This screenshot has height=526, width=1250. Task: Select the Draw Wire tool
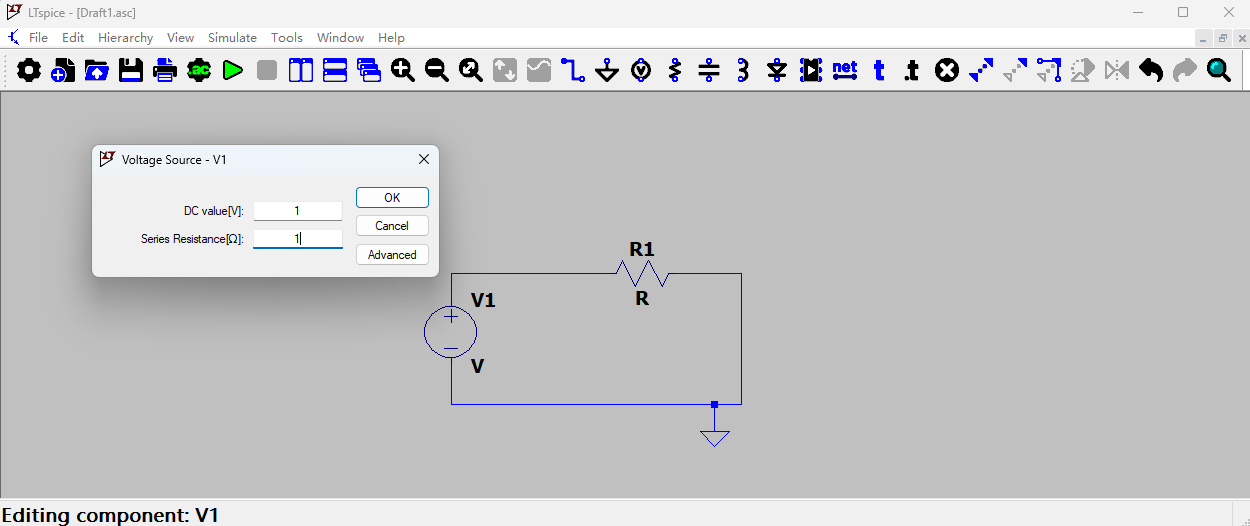573,70
